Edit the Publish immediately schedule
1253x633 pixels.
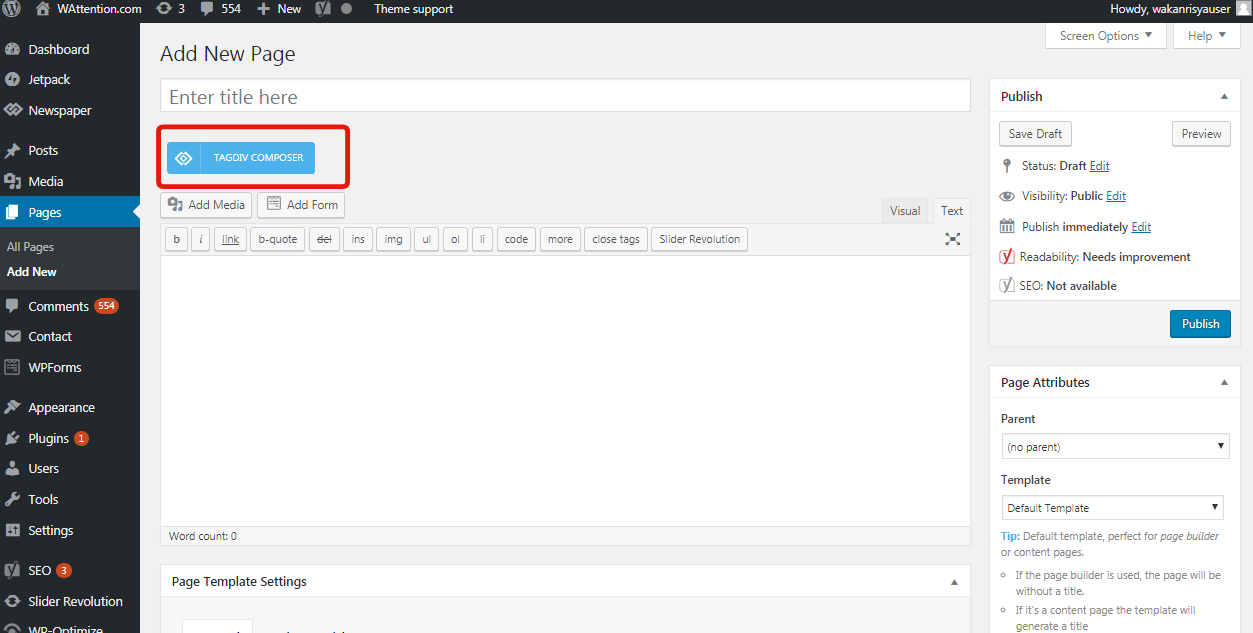(1141, 227)
